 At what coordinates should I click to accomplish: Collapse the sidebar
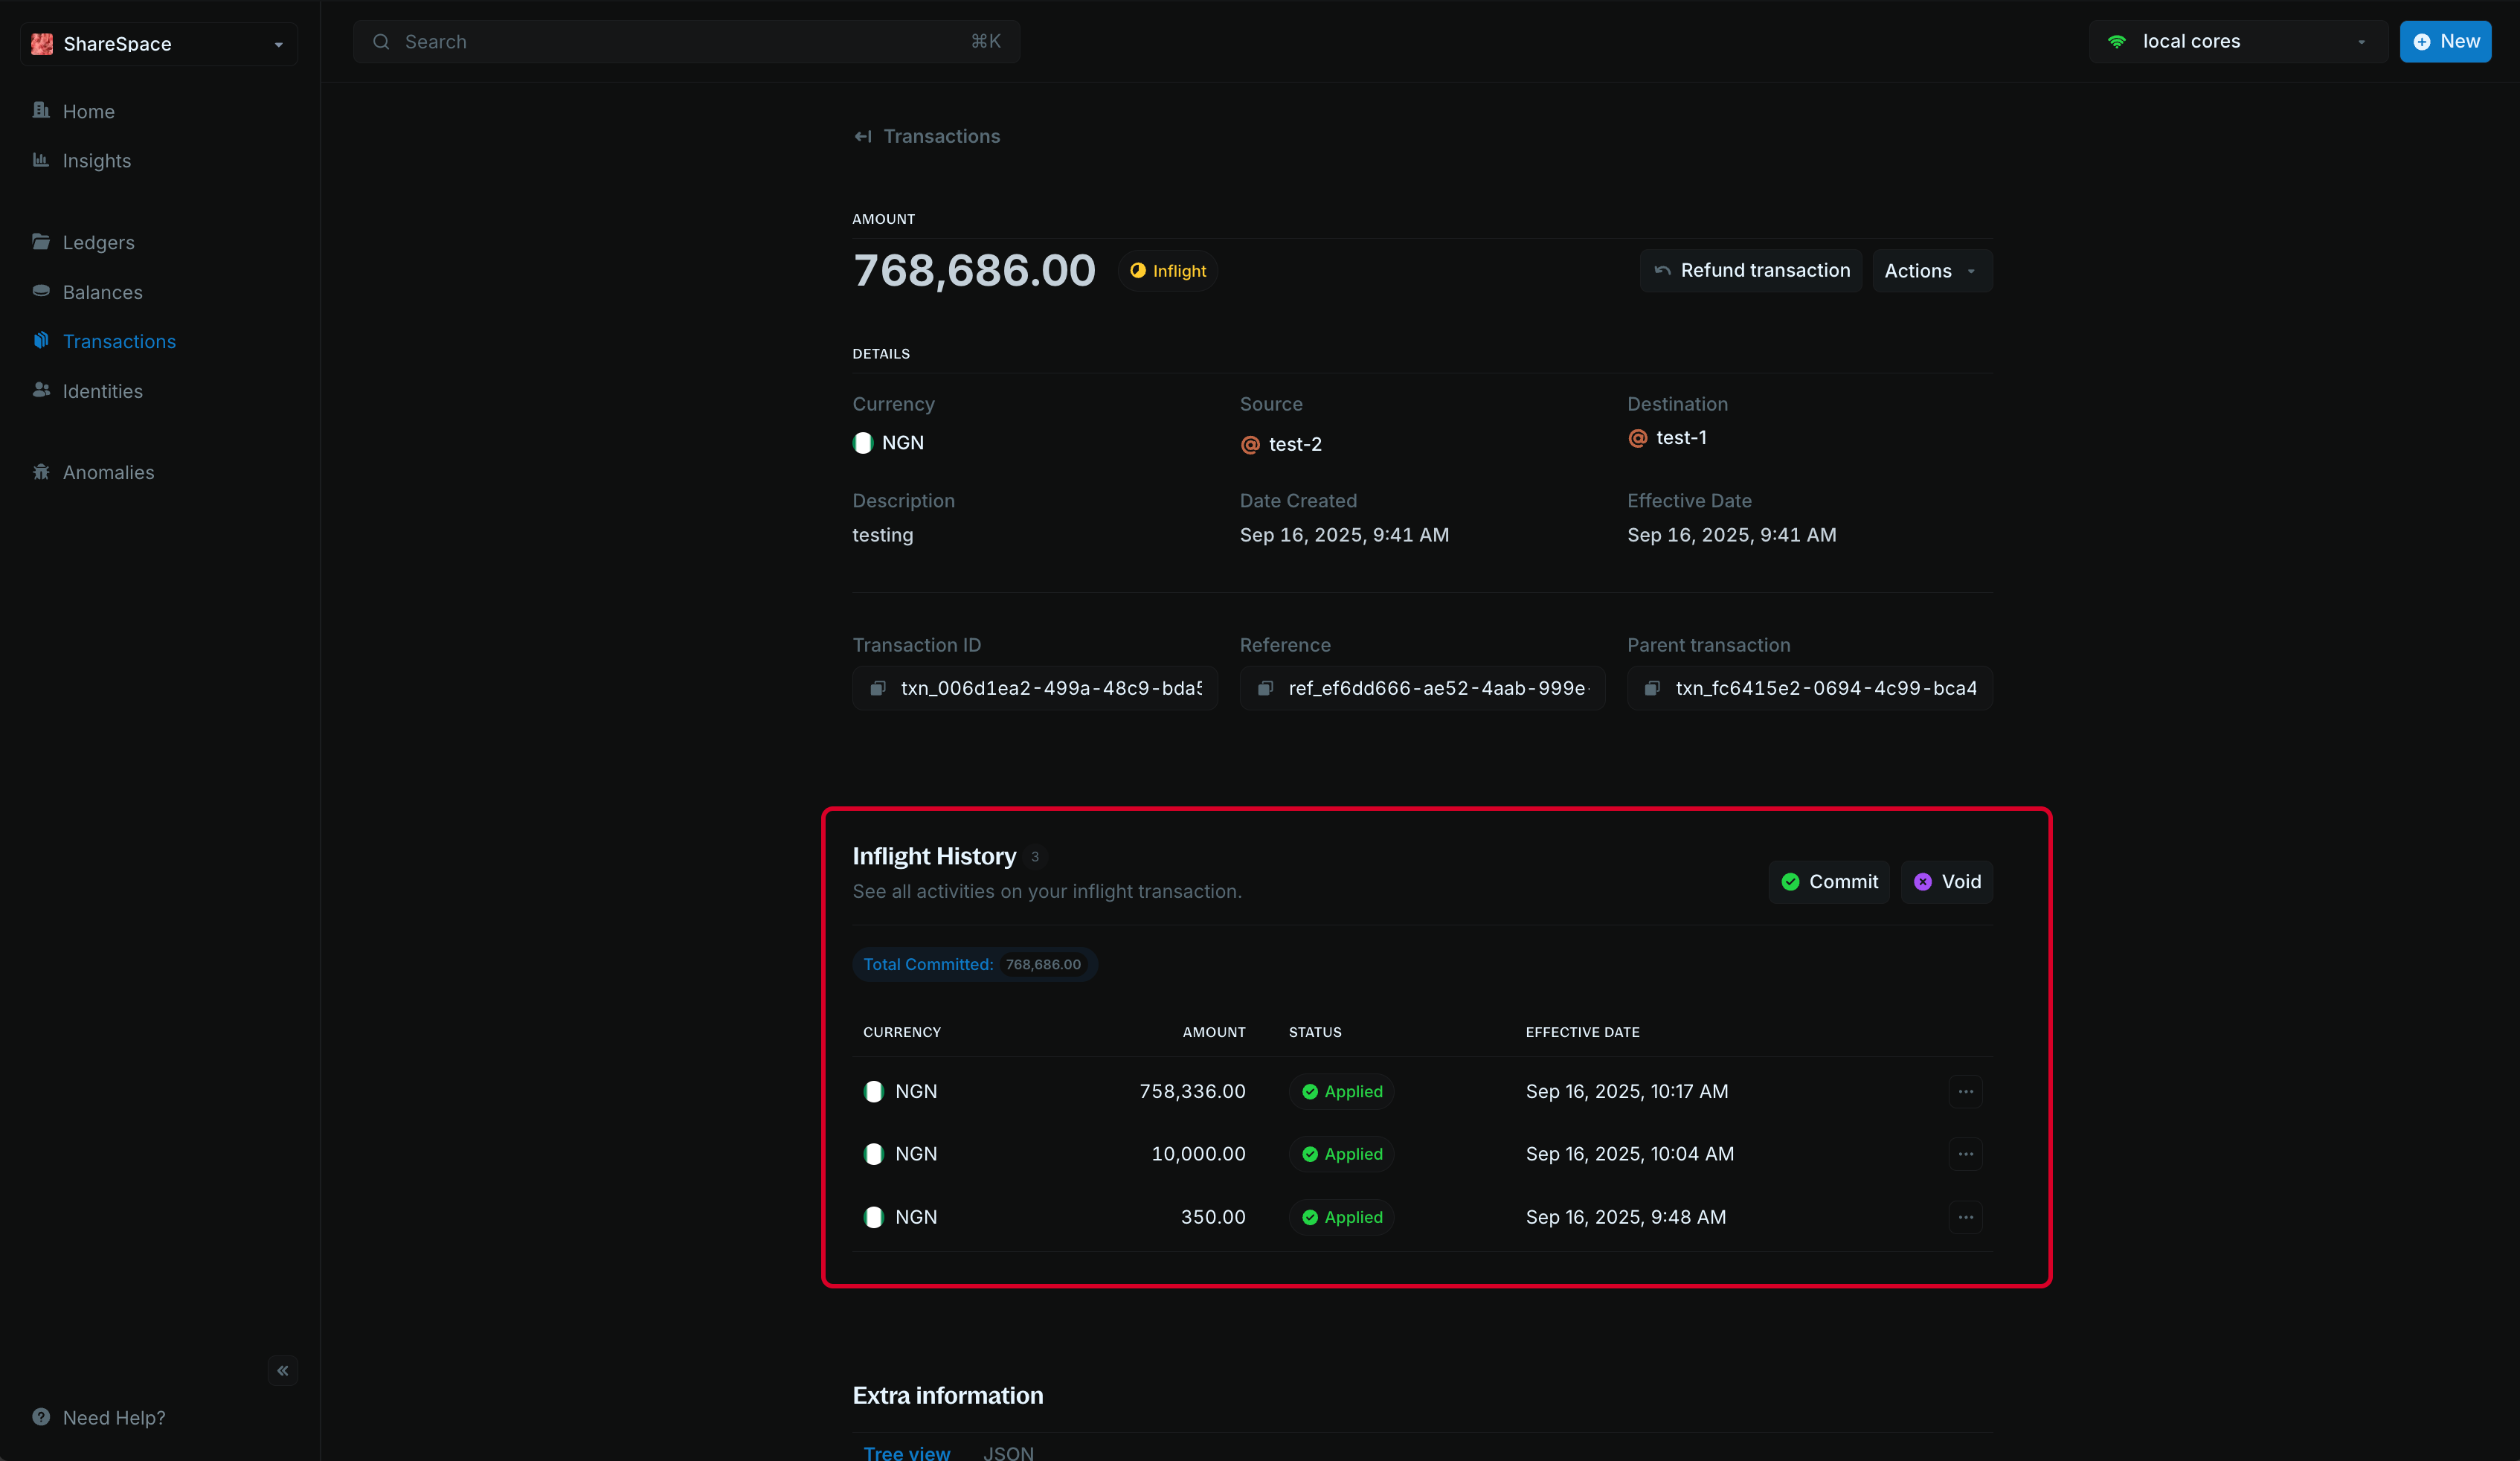(x=282, y=1371)
